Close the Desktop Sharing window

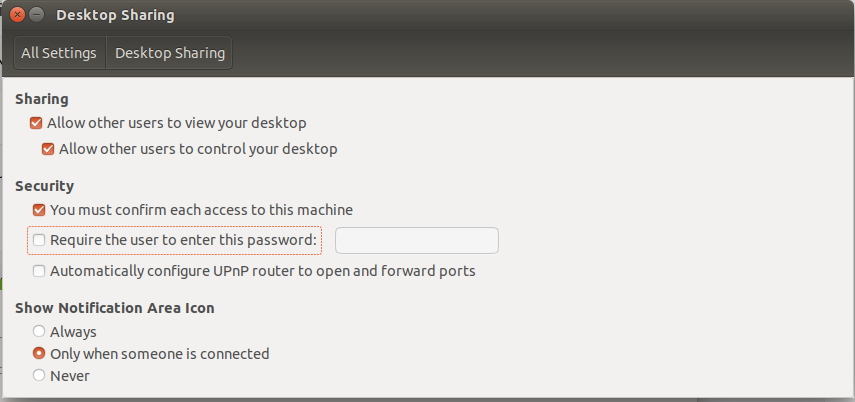pyautogui.click(x=19, y=16)
